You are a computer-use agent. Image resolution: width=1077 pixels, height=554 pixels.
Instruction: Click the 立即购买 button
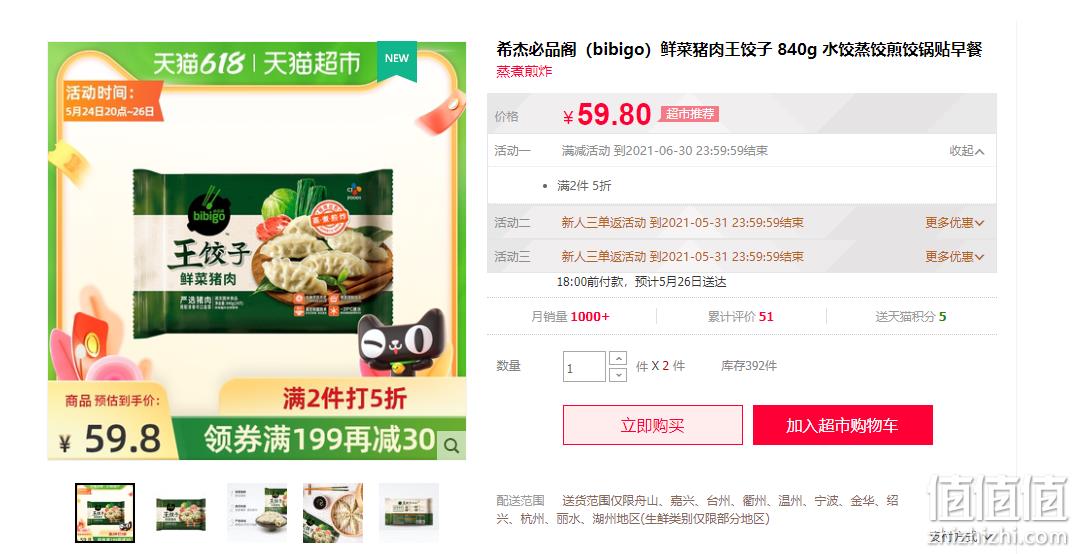(653, 425)
